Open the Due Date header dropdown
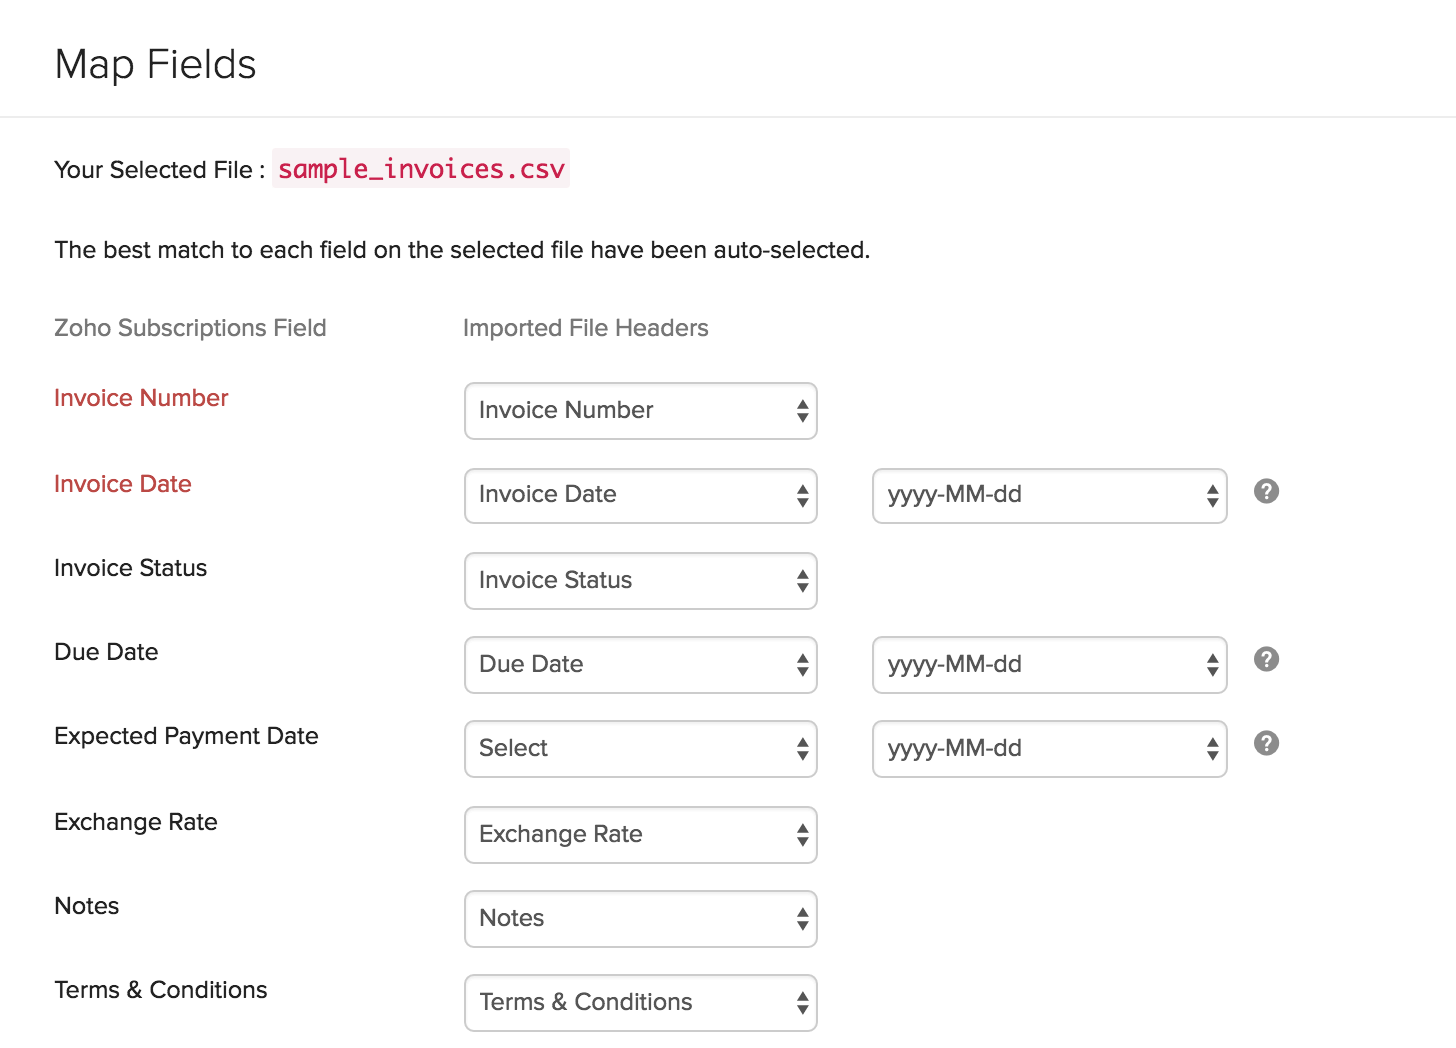Viewport: 1456px width, 1048px height. pos(640,664)
